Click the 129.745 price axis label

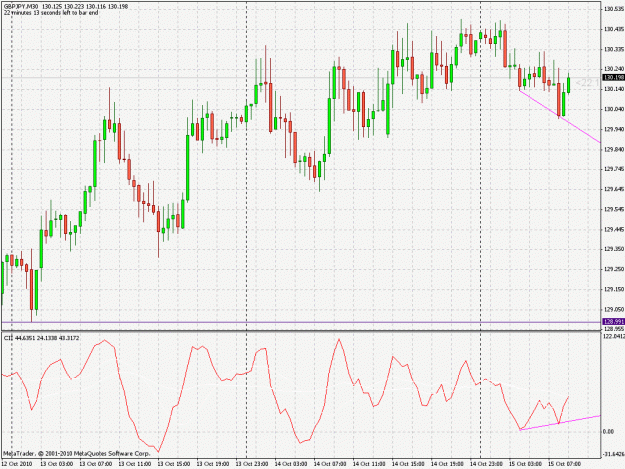point(614,169)
